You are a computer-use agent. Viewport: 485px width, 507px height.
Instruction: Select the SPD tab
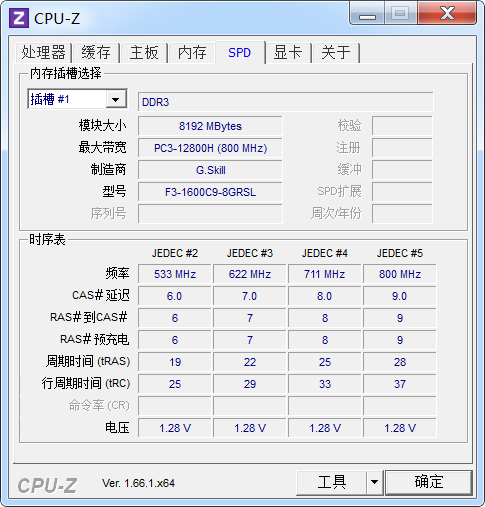[x=240, y=52]
